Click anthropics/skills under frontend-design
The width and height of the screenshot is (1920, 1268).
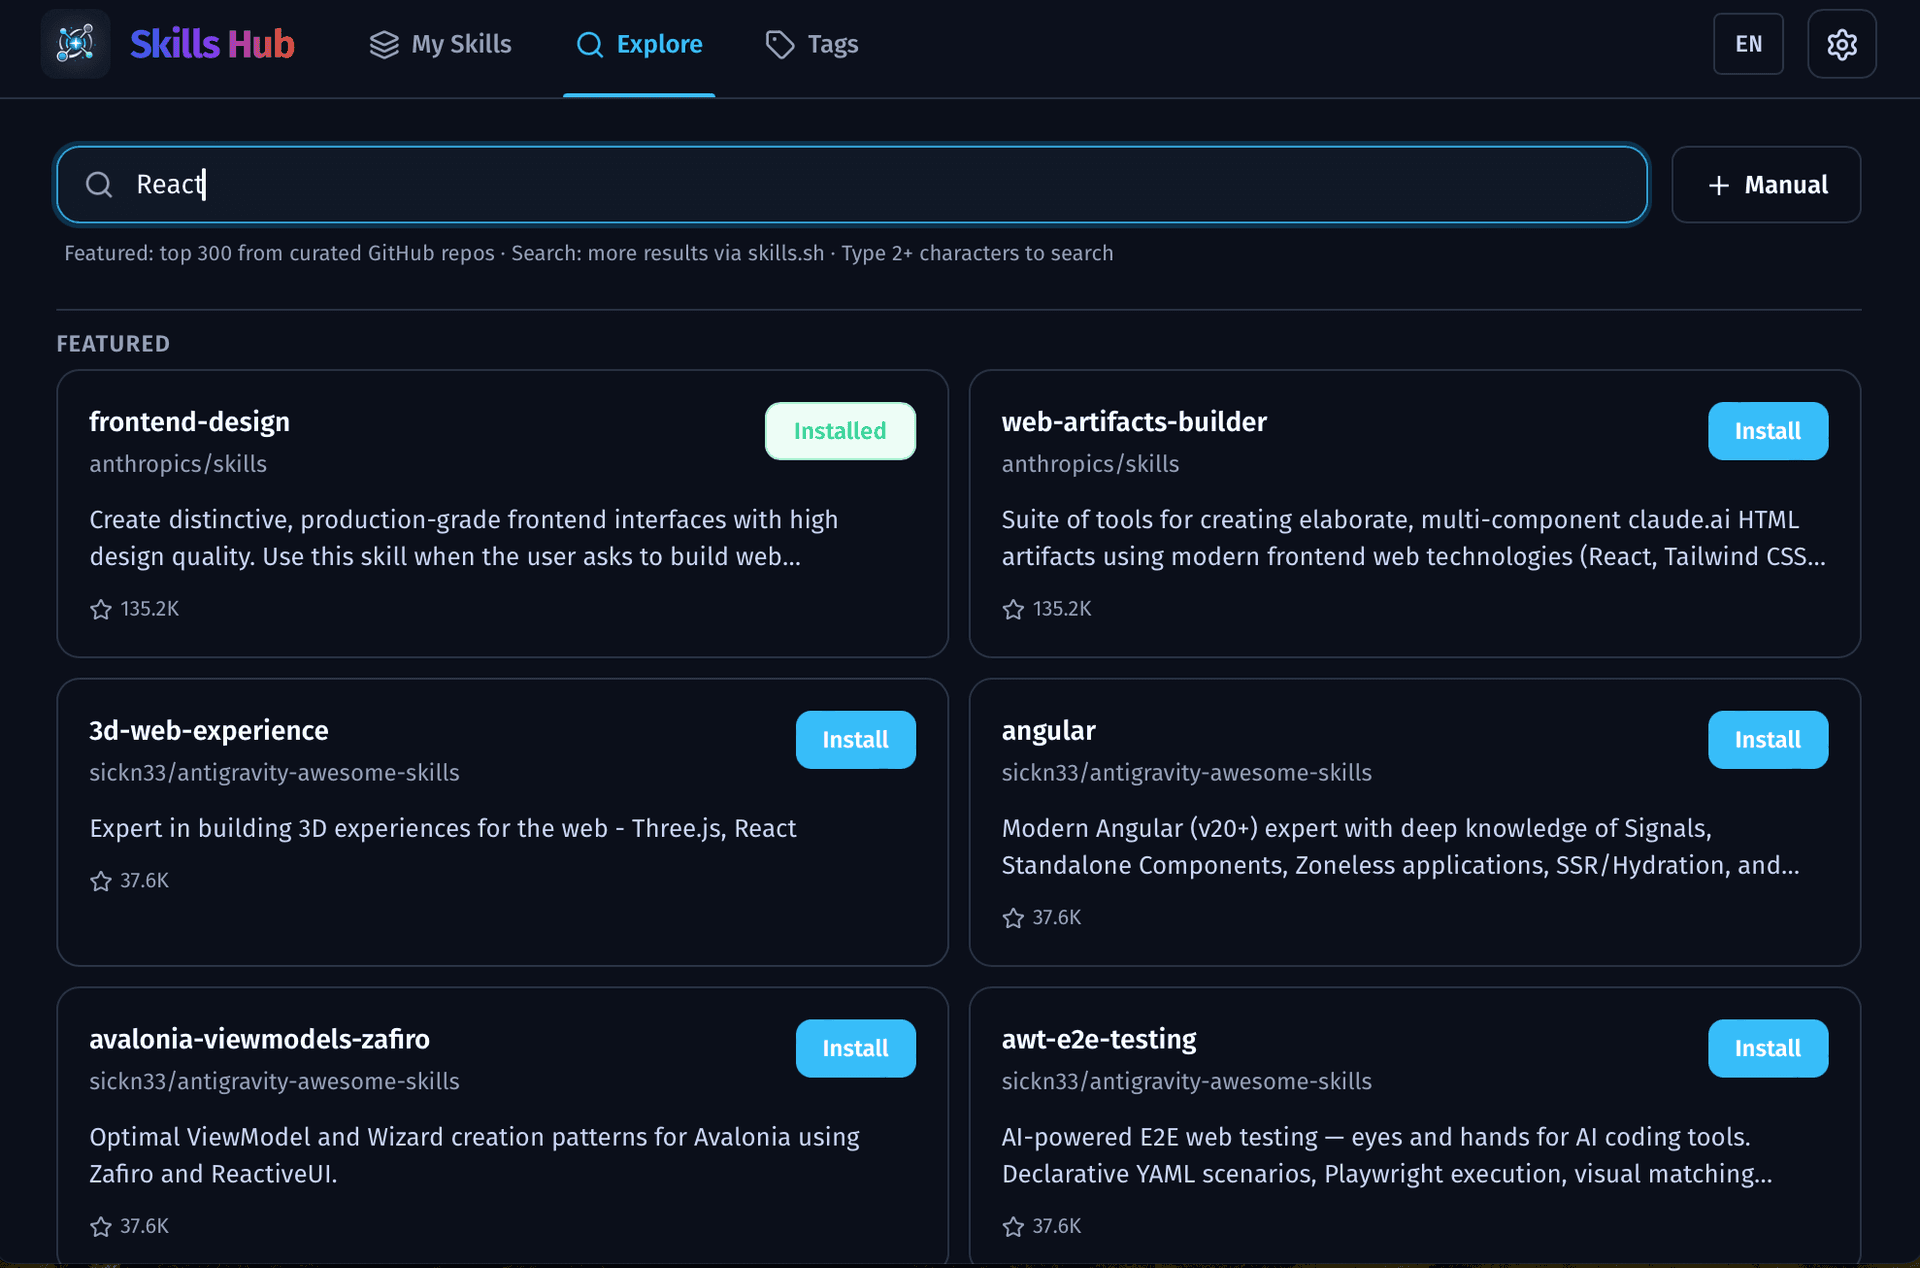point(178,464)
